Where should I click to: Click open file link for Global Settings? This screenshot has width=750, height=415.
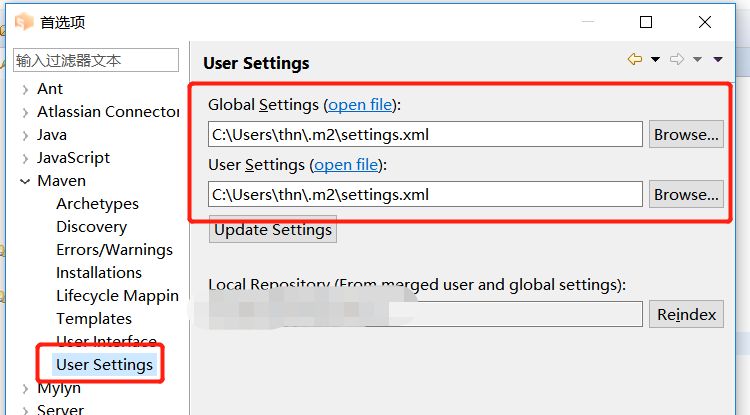[360, 105]
